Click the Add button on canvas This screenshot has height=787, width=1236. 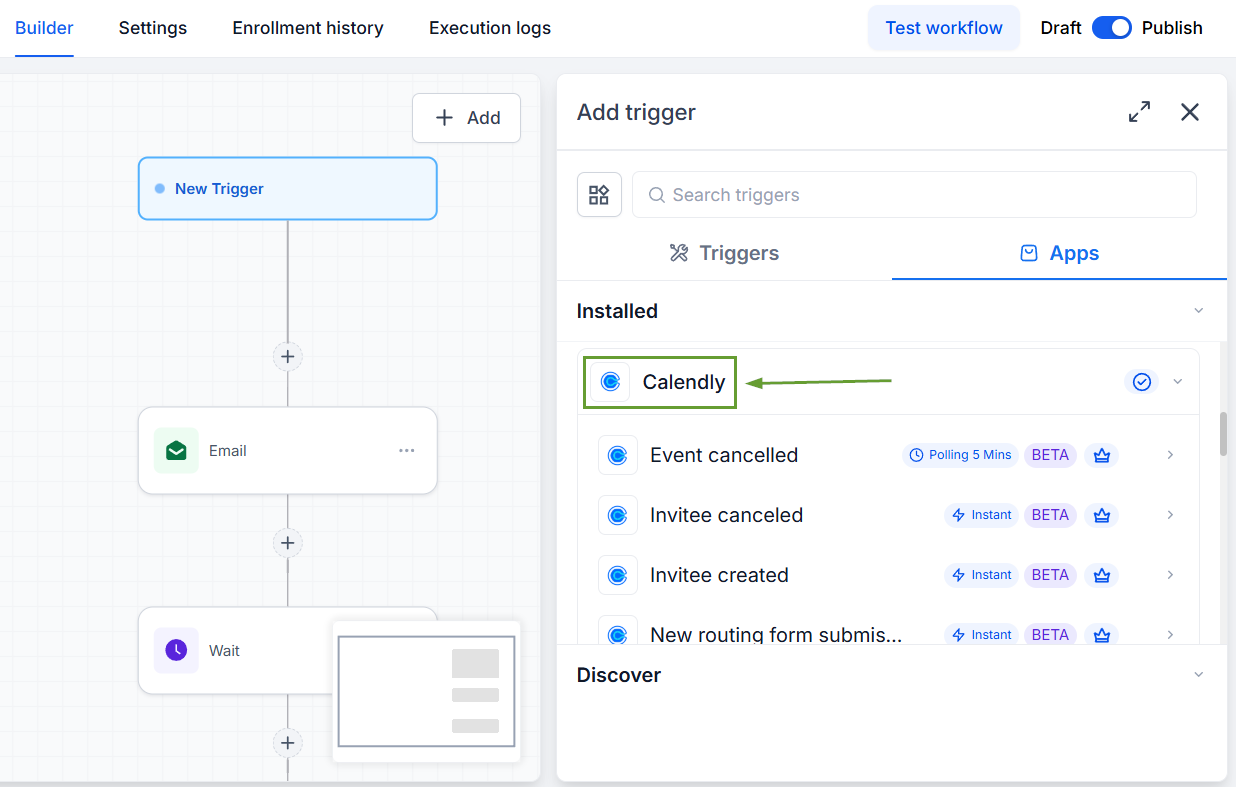pos(466,118)
